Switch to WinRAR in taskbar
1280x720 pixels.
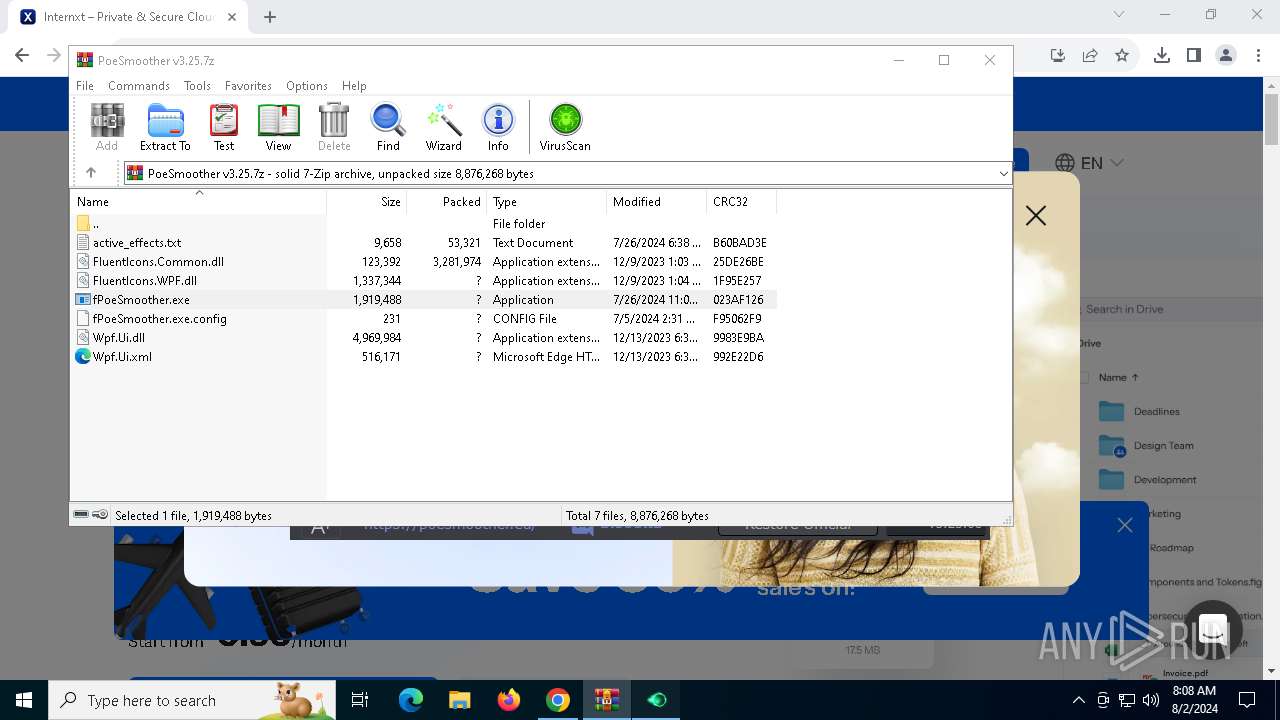[x=607, y=700]
